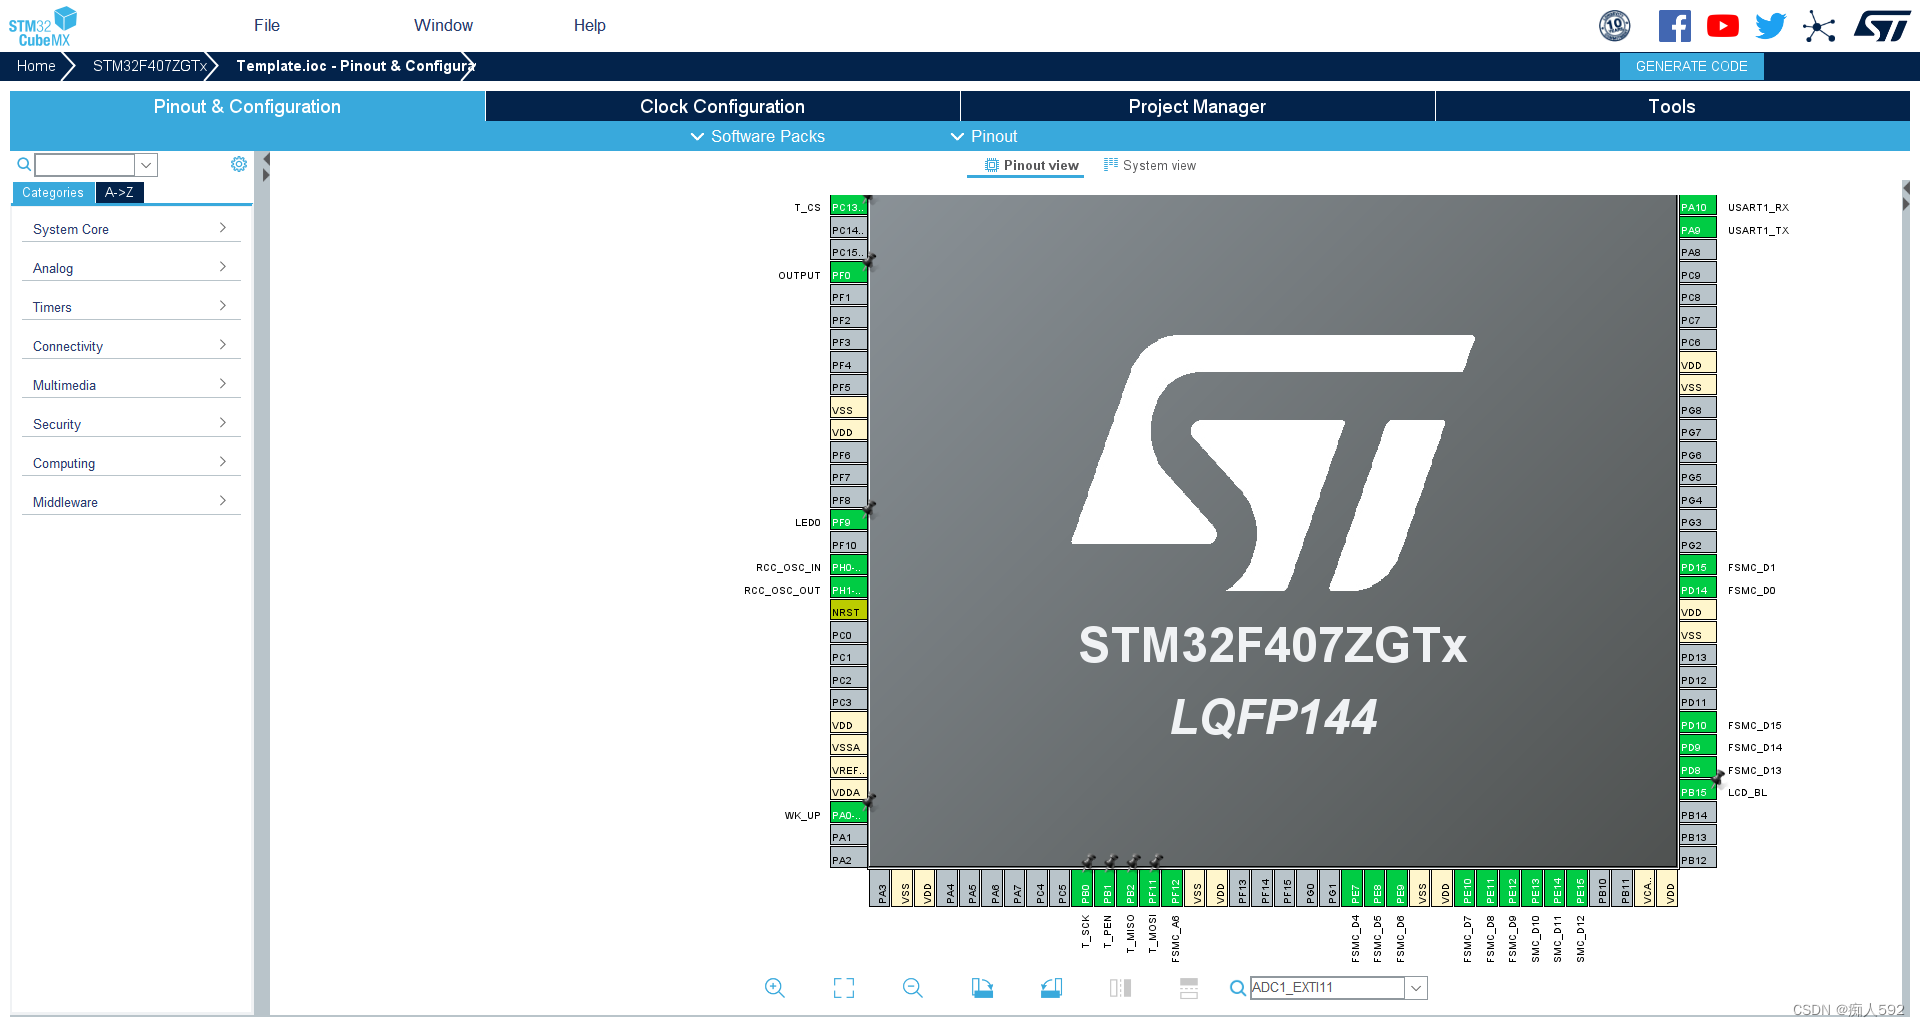
Task: Switch to the Tools tab
Action: coord(1672,106)
